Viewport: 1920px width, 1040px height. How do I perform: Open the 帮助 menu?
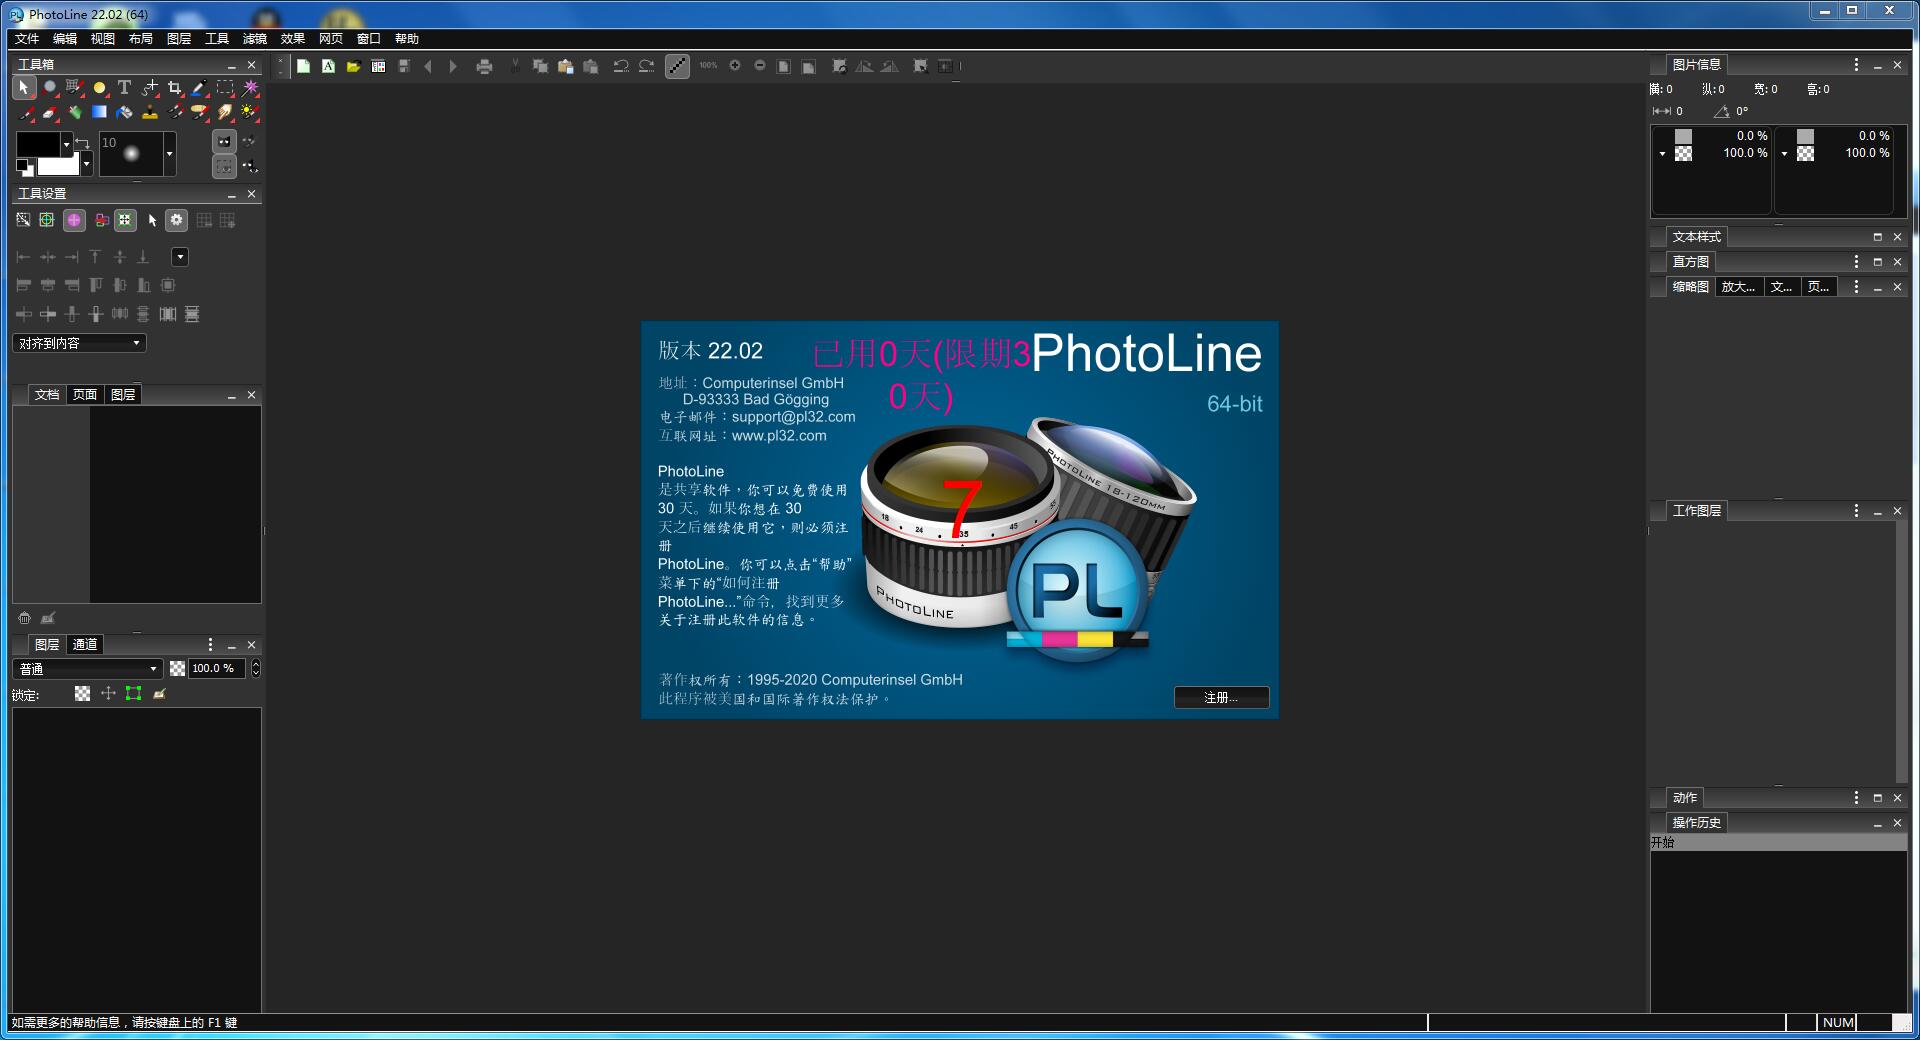pyautogui.click(x=407, y=39)
